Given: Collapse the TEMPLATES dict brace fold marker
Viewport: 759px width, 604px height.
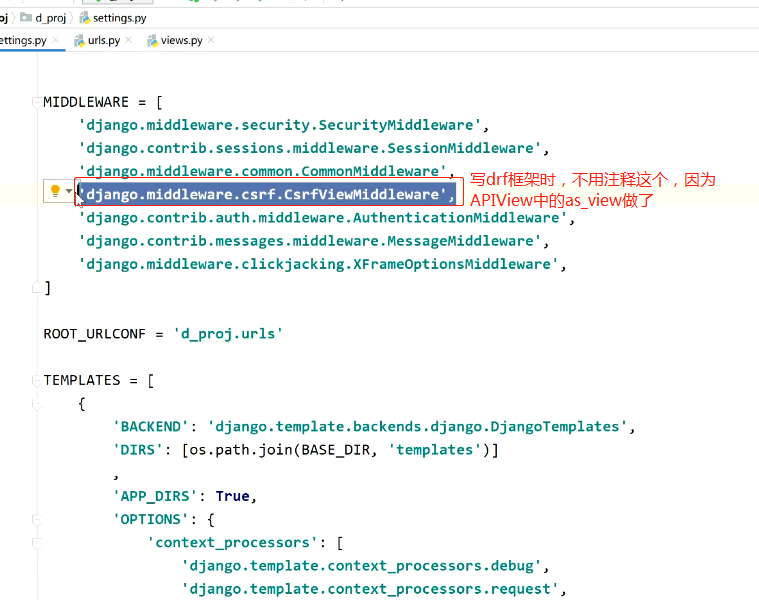Looking at the screenshot, I should click(36, 404).
